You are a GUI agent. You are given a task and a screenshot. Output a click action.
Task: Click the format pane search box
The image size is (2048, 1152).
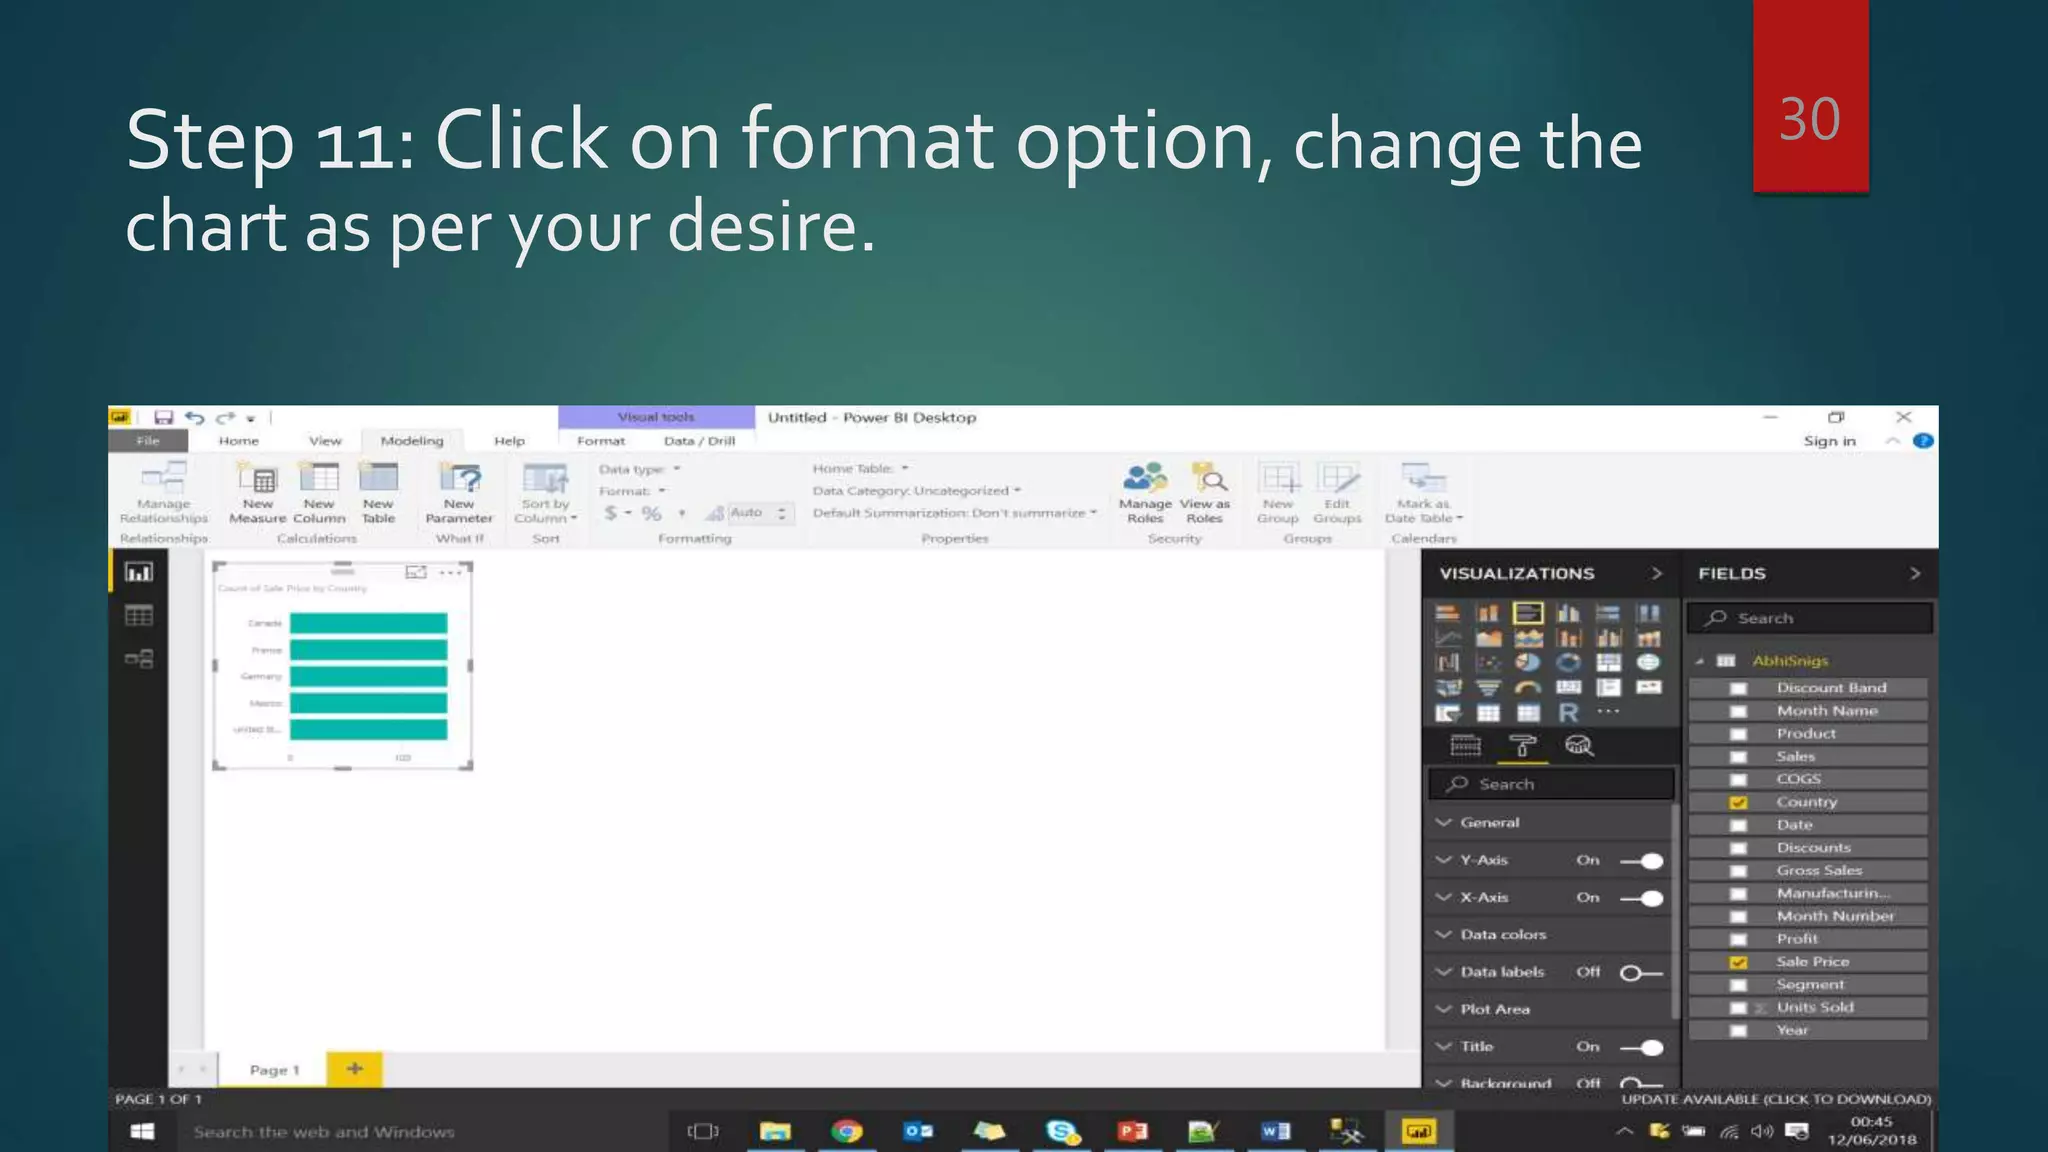(x=1551, y=784)
